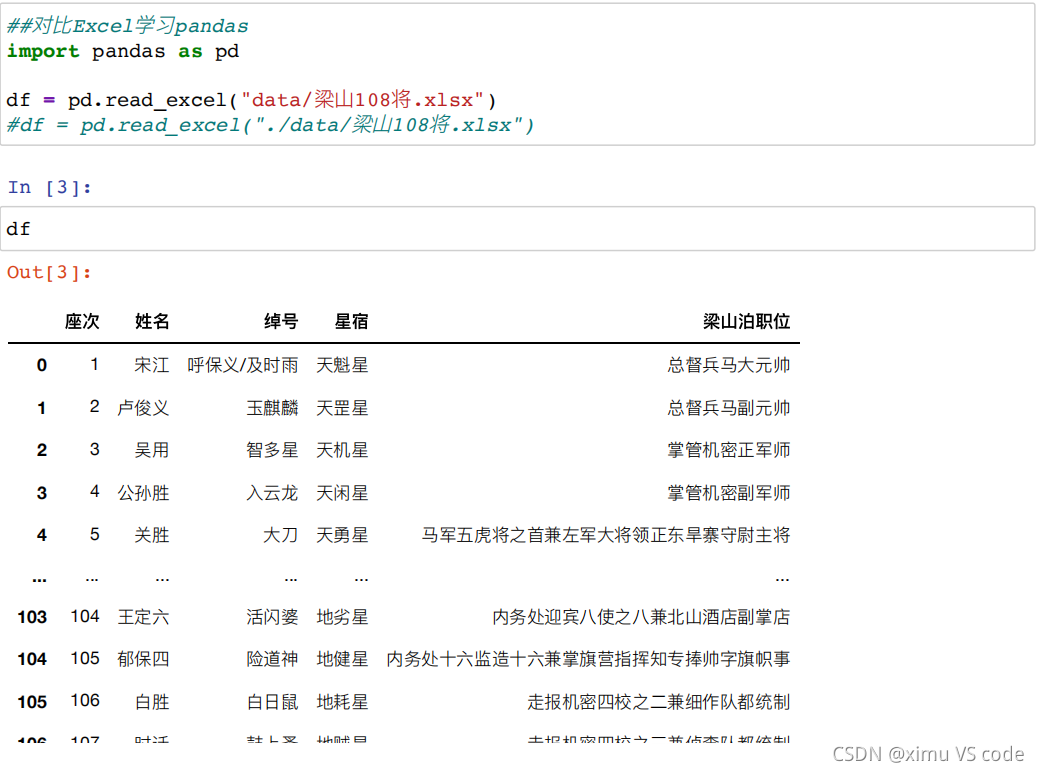Click inside the import pandas code cell
Viewport: 1039px width, 772px height.
coord(518,74)
